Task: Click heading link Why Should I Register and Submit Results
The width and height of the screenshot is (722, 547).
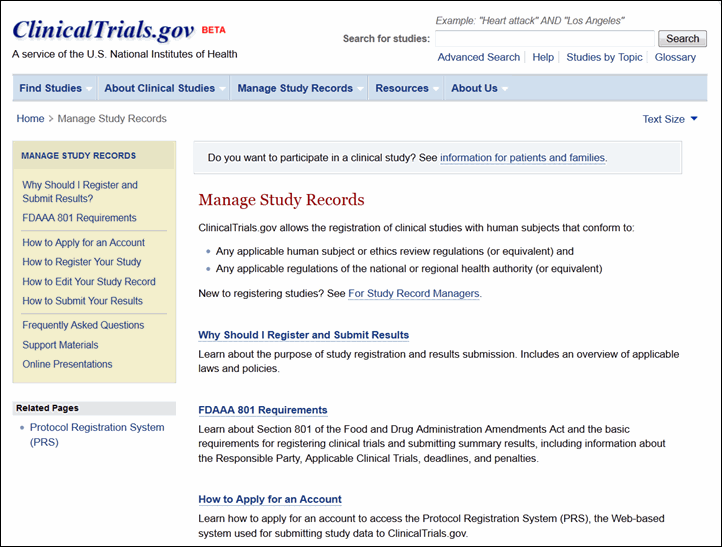Action: click(303, 335)
